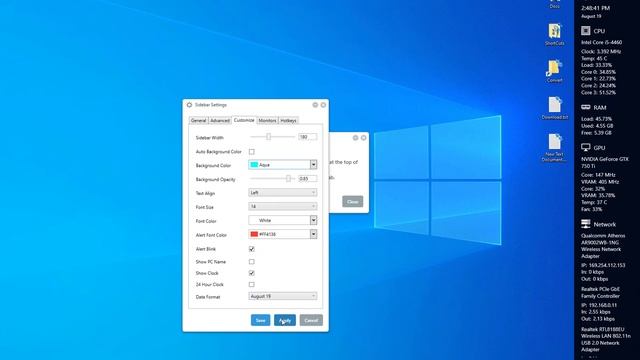Enable the 24 Hour Clock checkbox
Image resolution: width=640 pixels, height=360 pixels.
[x=251, y=284]
